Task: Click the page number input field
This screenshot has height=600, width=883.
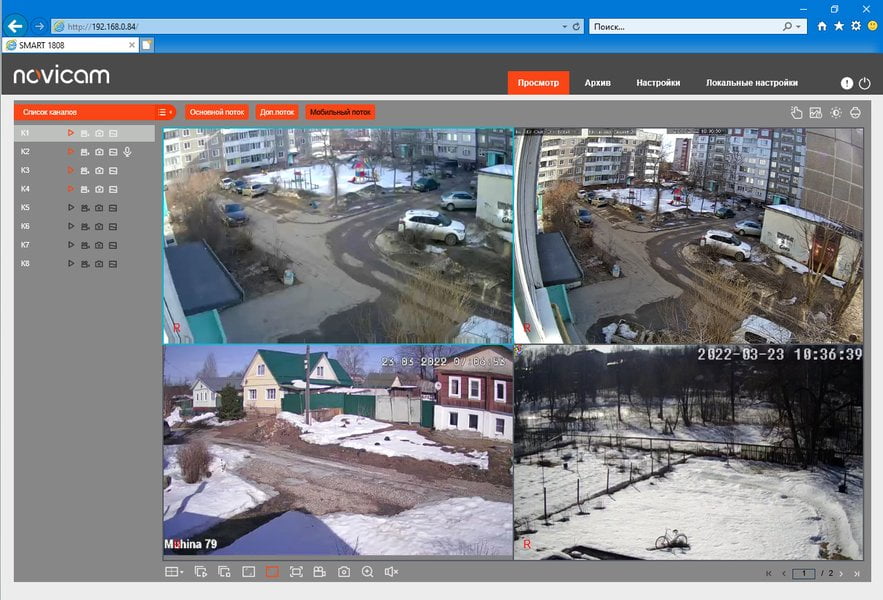Action: pos(804,573)
